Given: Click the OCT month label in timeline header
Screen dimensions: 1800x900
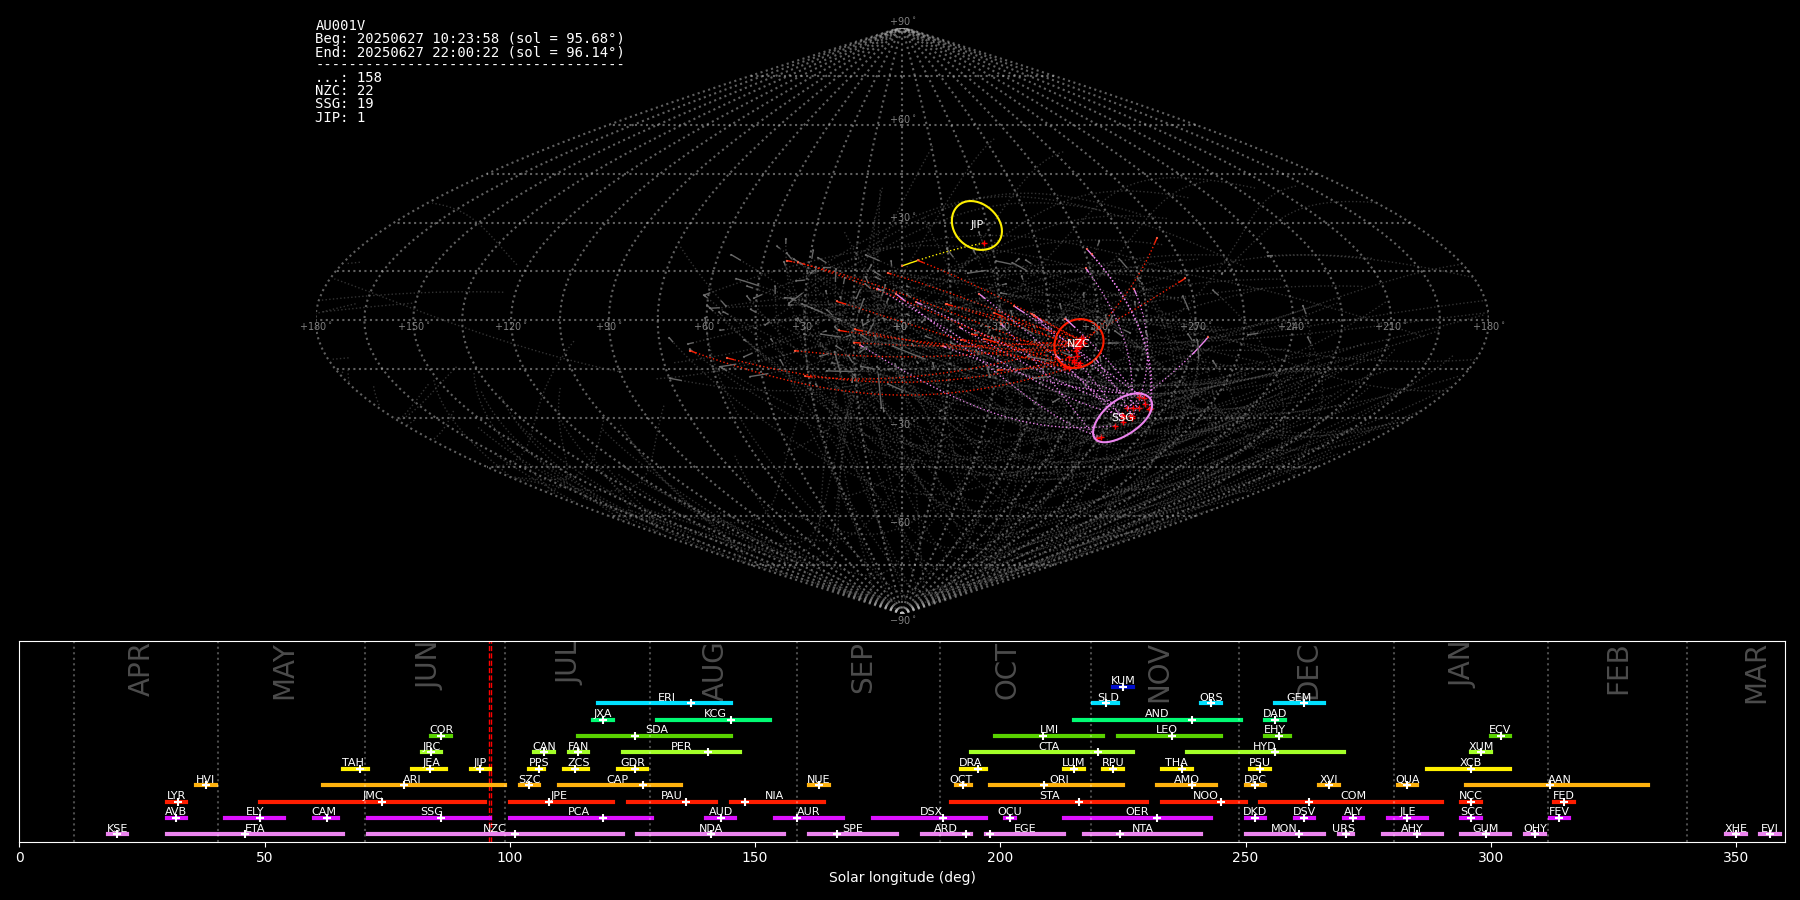Looking at the screenshot, I should [1006, 672].
